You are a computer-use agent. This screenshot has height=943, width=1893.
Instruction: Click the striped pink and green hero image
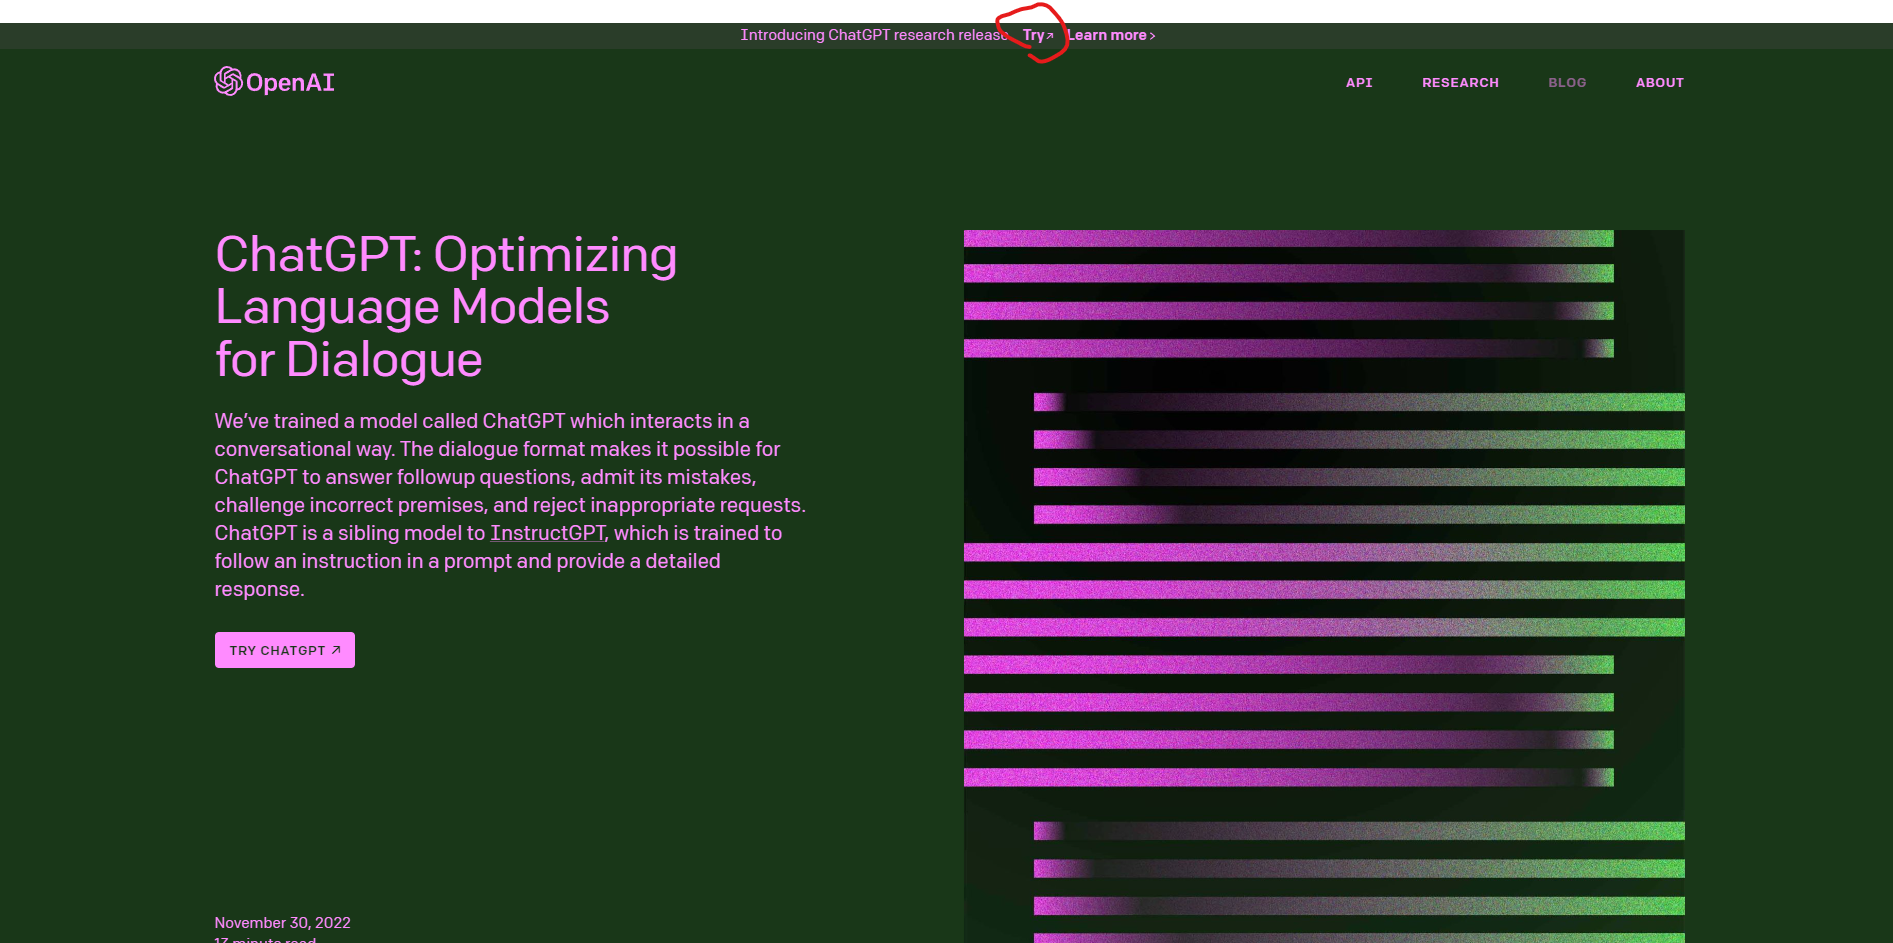point(1324,586)
